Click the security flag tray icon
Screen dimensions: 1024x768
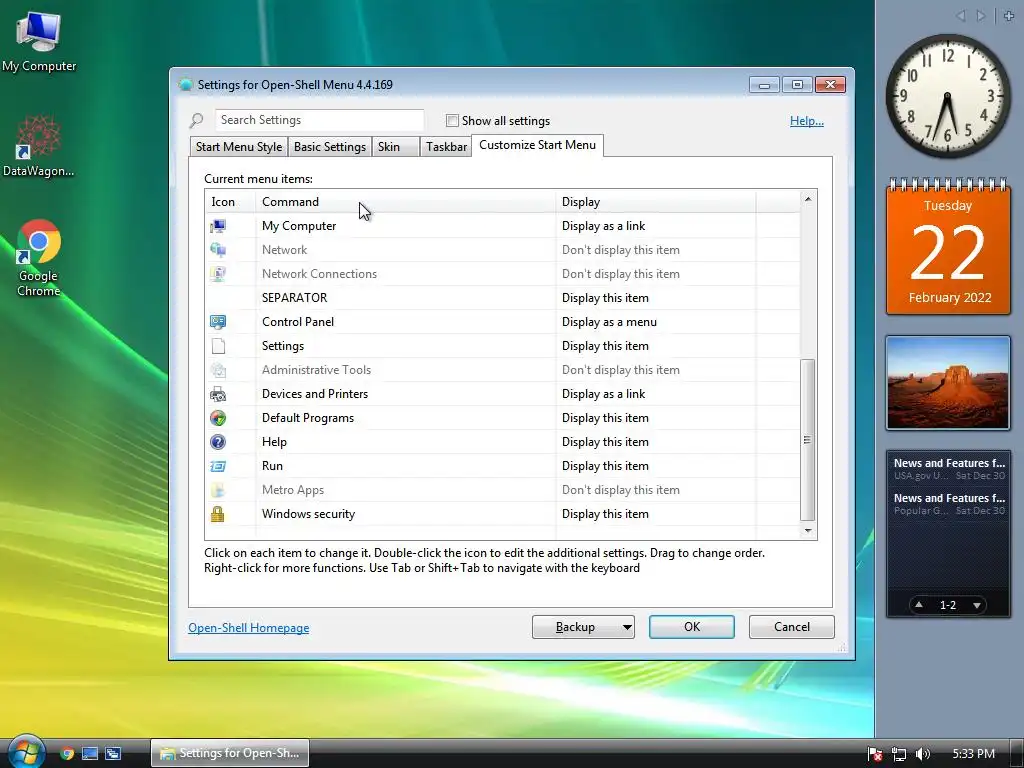coord(875,754)
